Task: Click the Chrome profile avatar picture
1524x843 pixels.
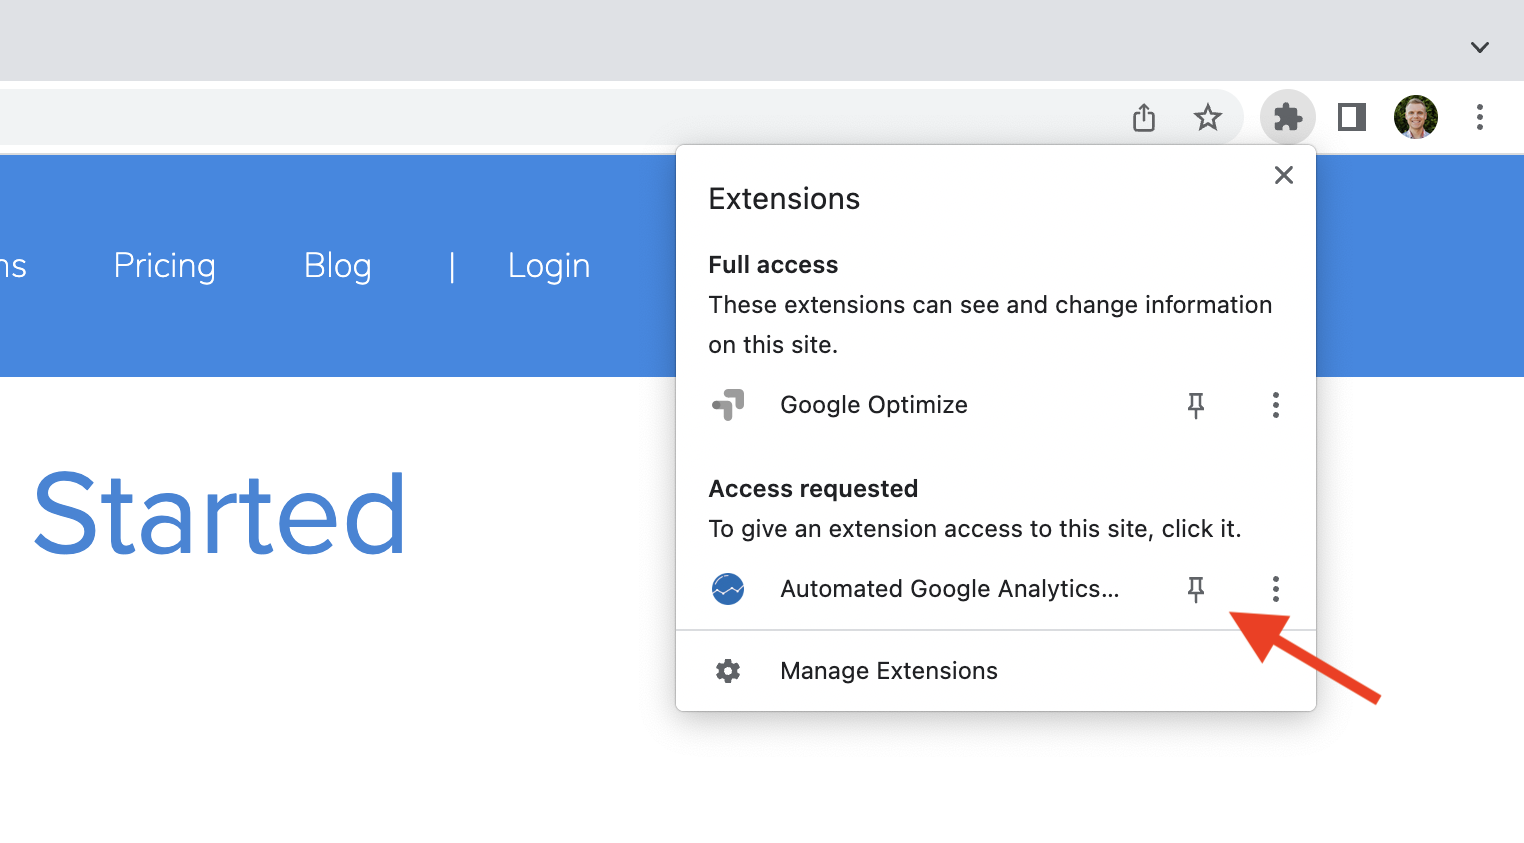Action: tap(1416, 117)
